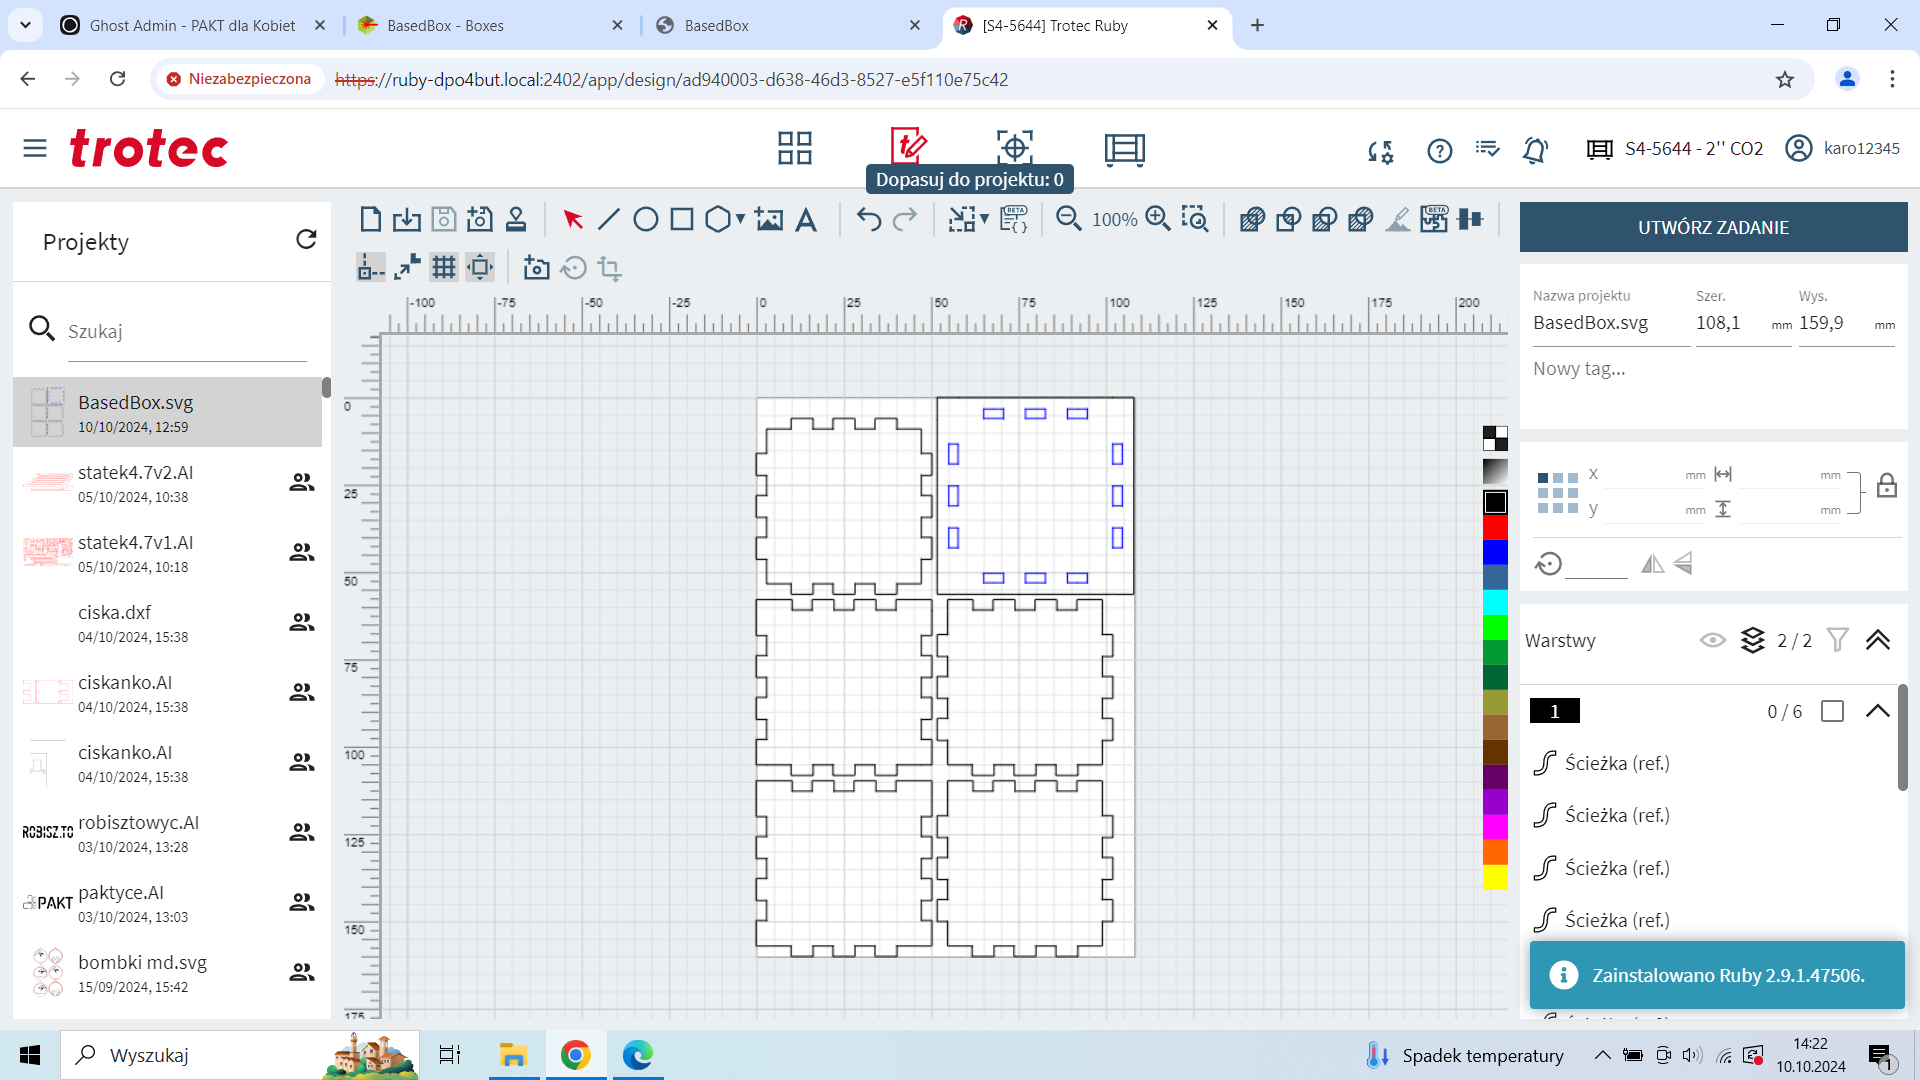The image size is (1920, 1080).
Task: Collapse all layers with double chevron
Action: (1877, 640)
